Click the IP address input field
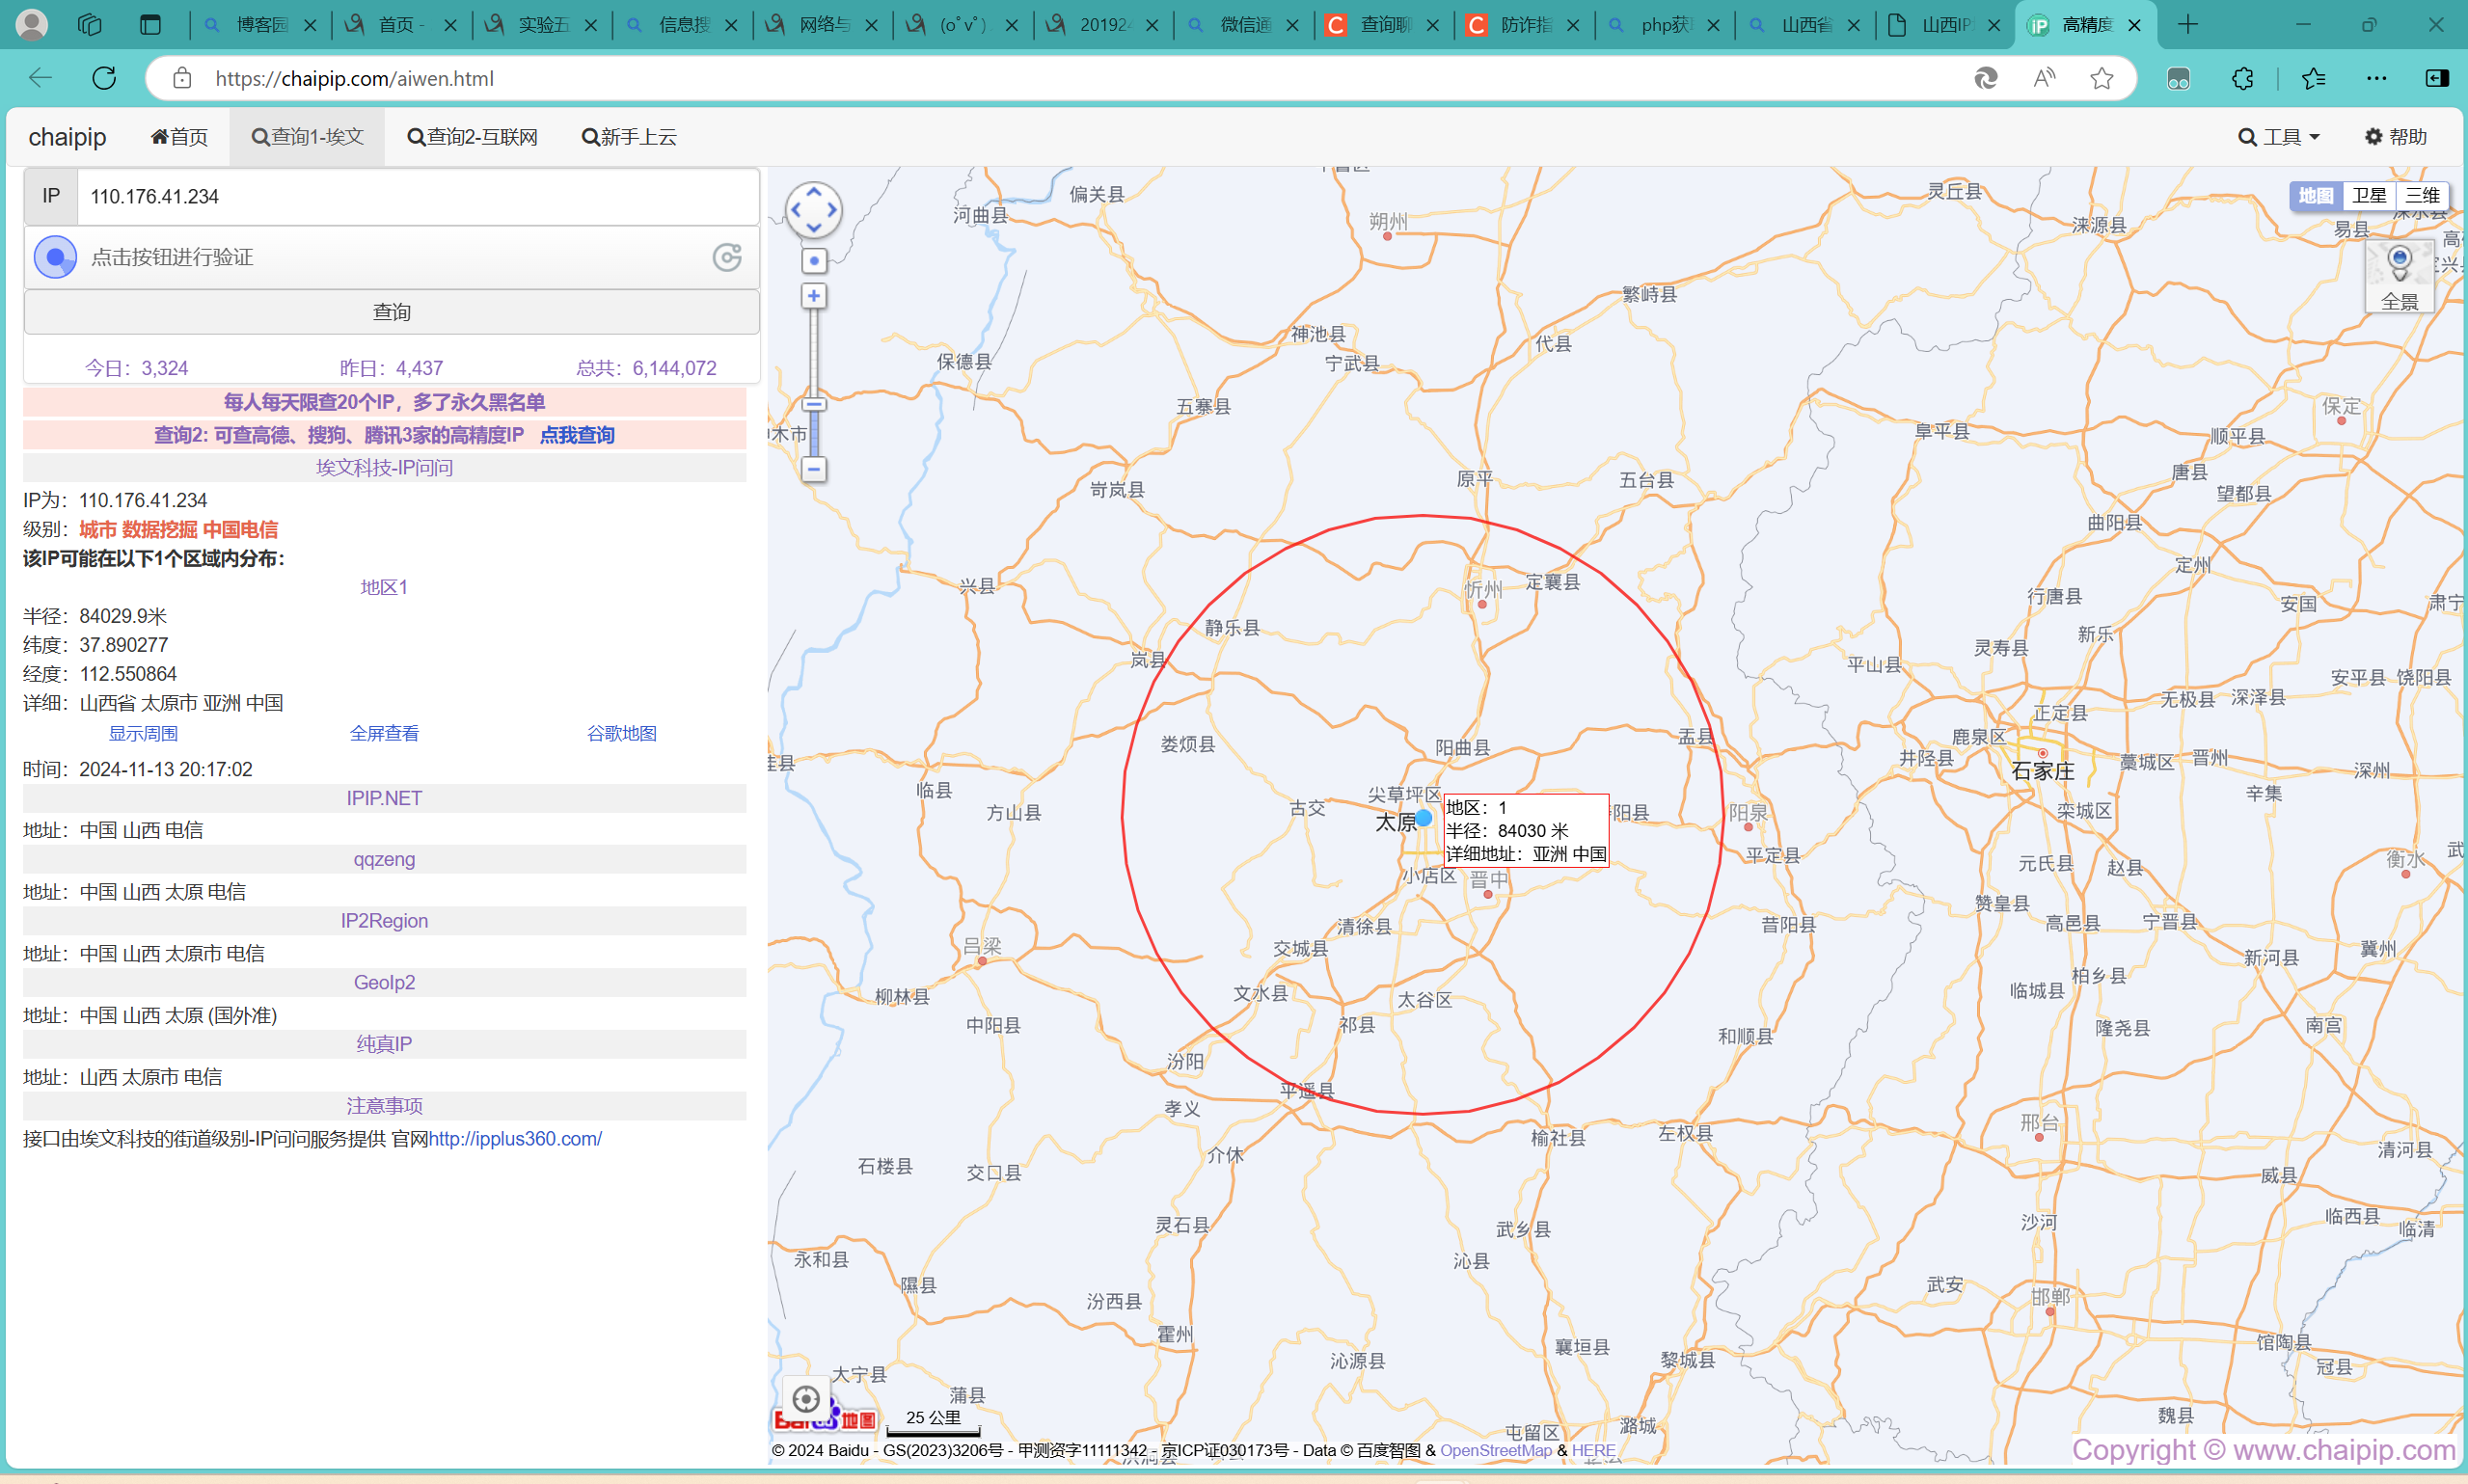2468x1484 pixels. point(418,196)
